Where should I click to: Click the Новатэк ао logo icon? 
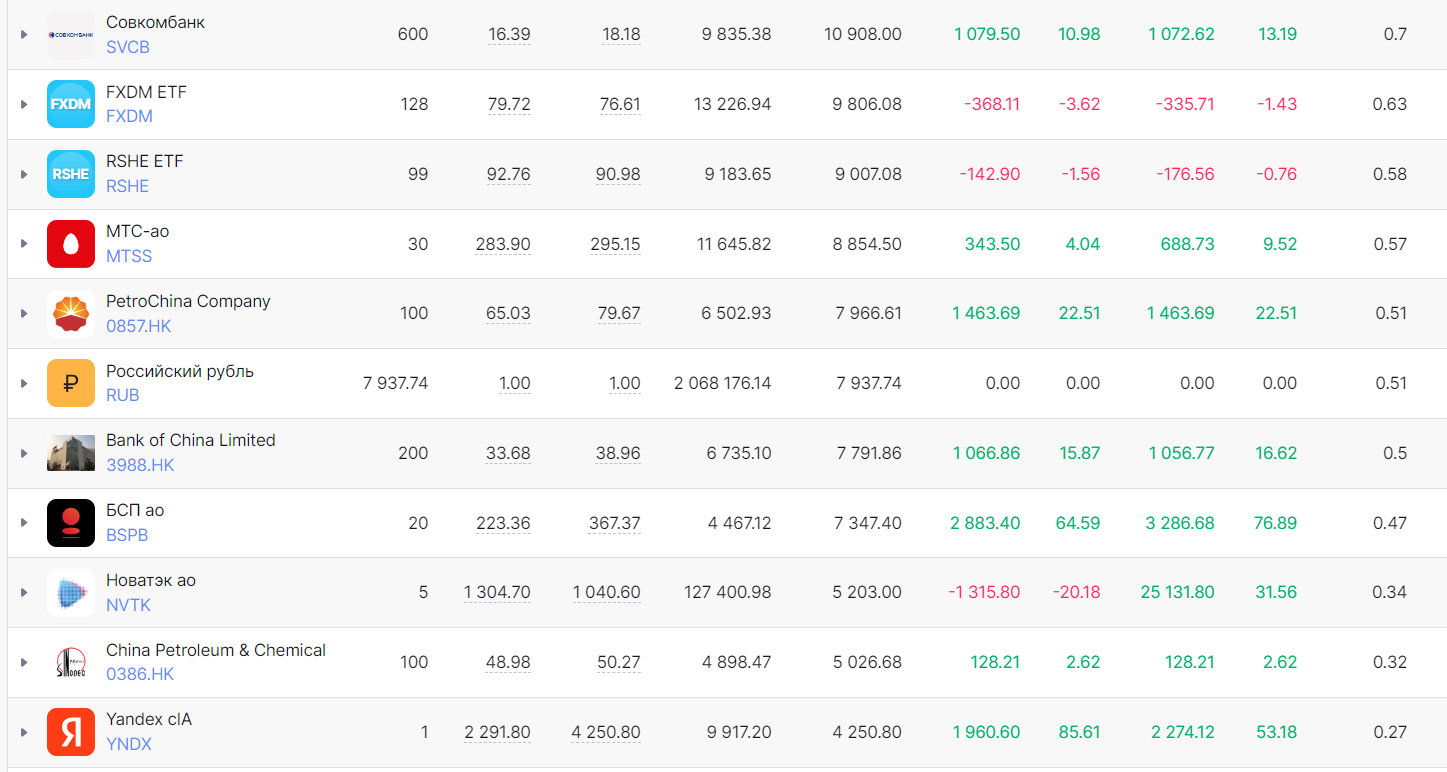[x=71, y=593]
